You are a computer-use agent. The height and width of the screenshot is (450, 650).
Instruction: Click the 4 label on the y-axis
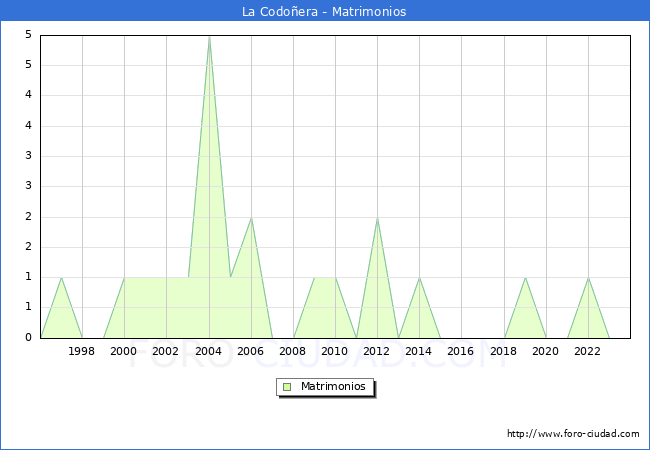tap(29, 96)
